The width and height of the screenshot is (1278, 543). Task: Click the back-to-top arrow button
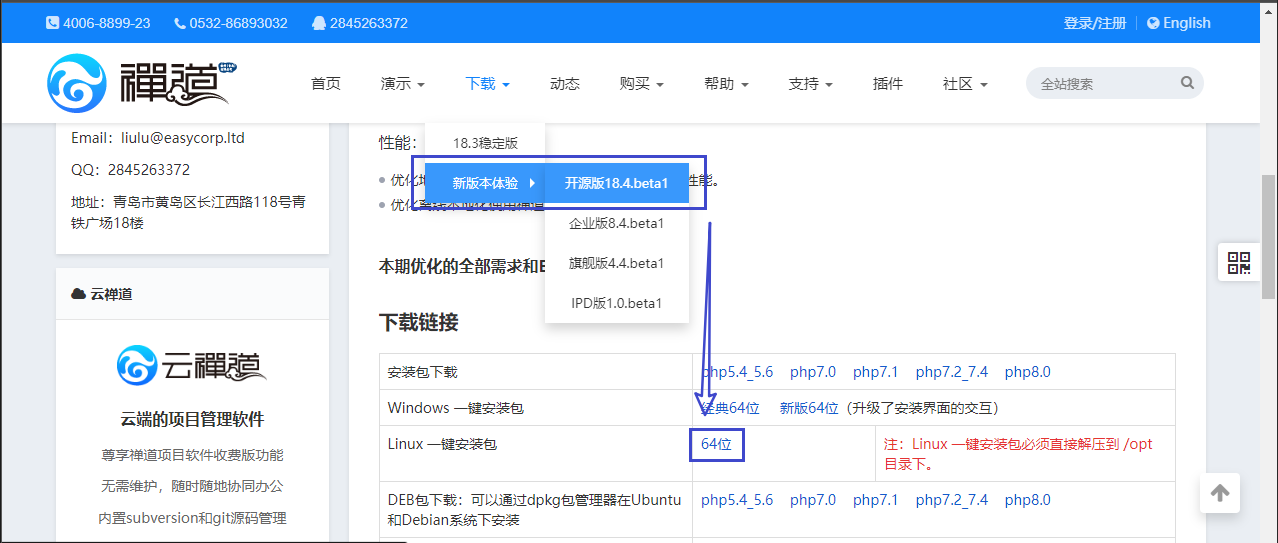tap(1220, 493)
